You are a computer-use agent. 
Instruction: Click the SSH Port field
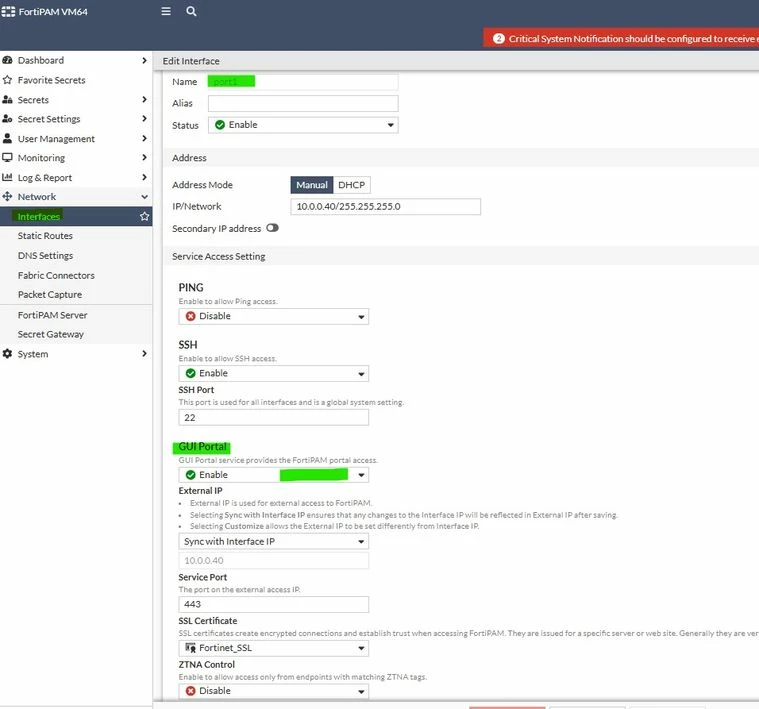[273, 418]
